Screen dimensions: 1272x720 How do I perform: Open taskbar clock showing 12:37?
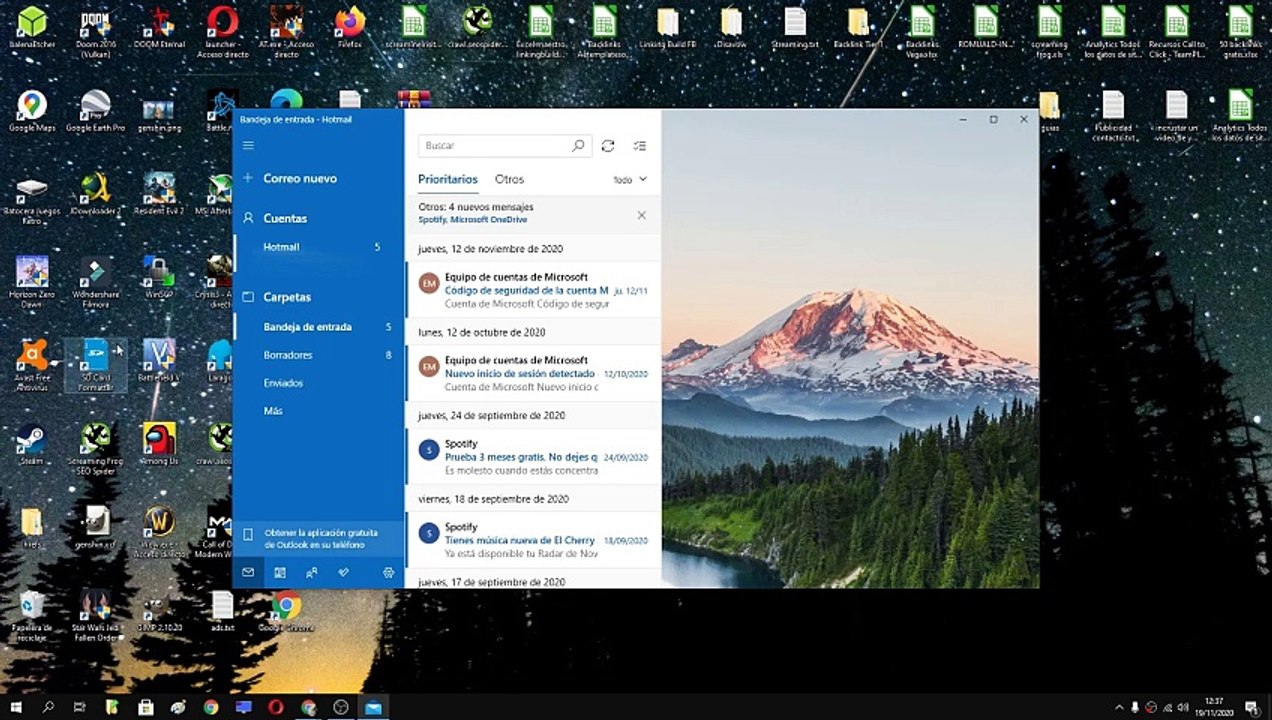tap(1214, 707)
